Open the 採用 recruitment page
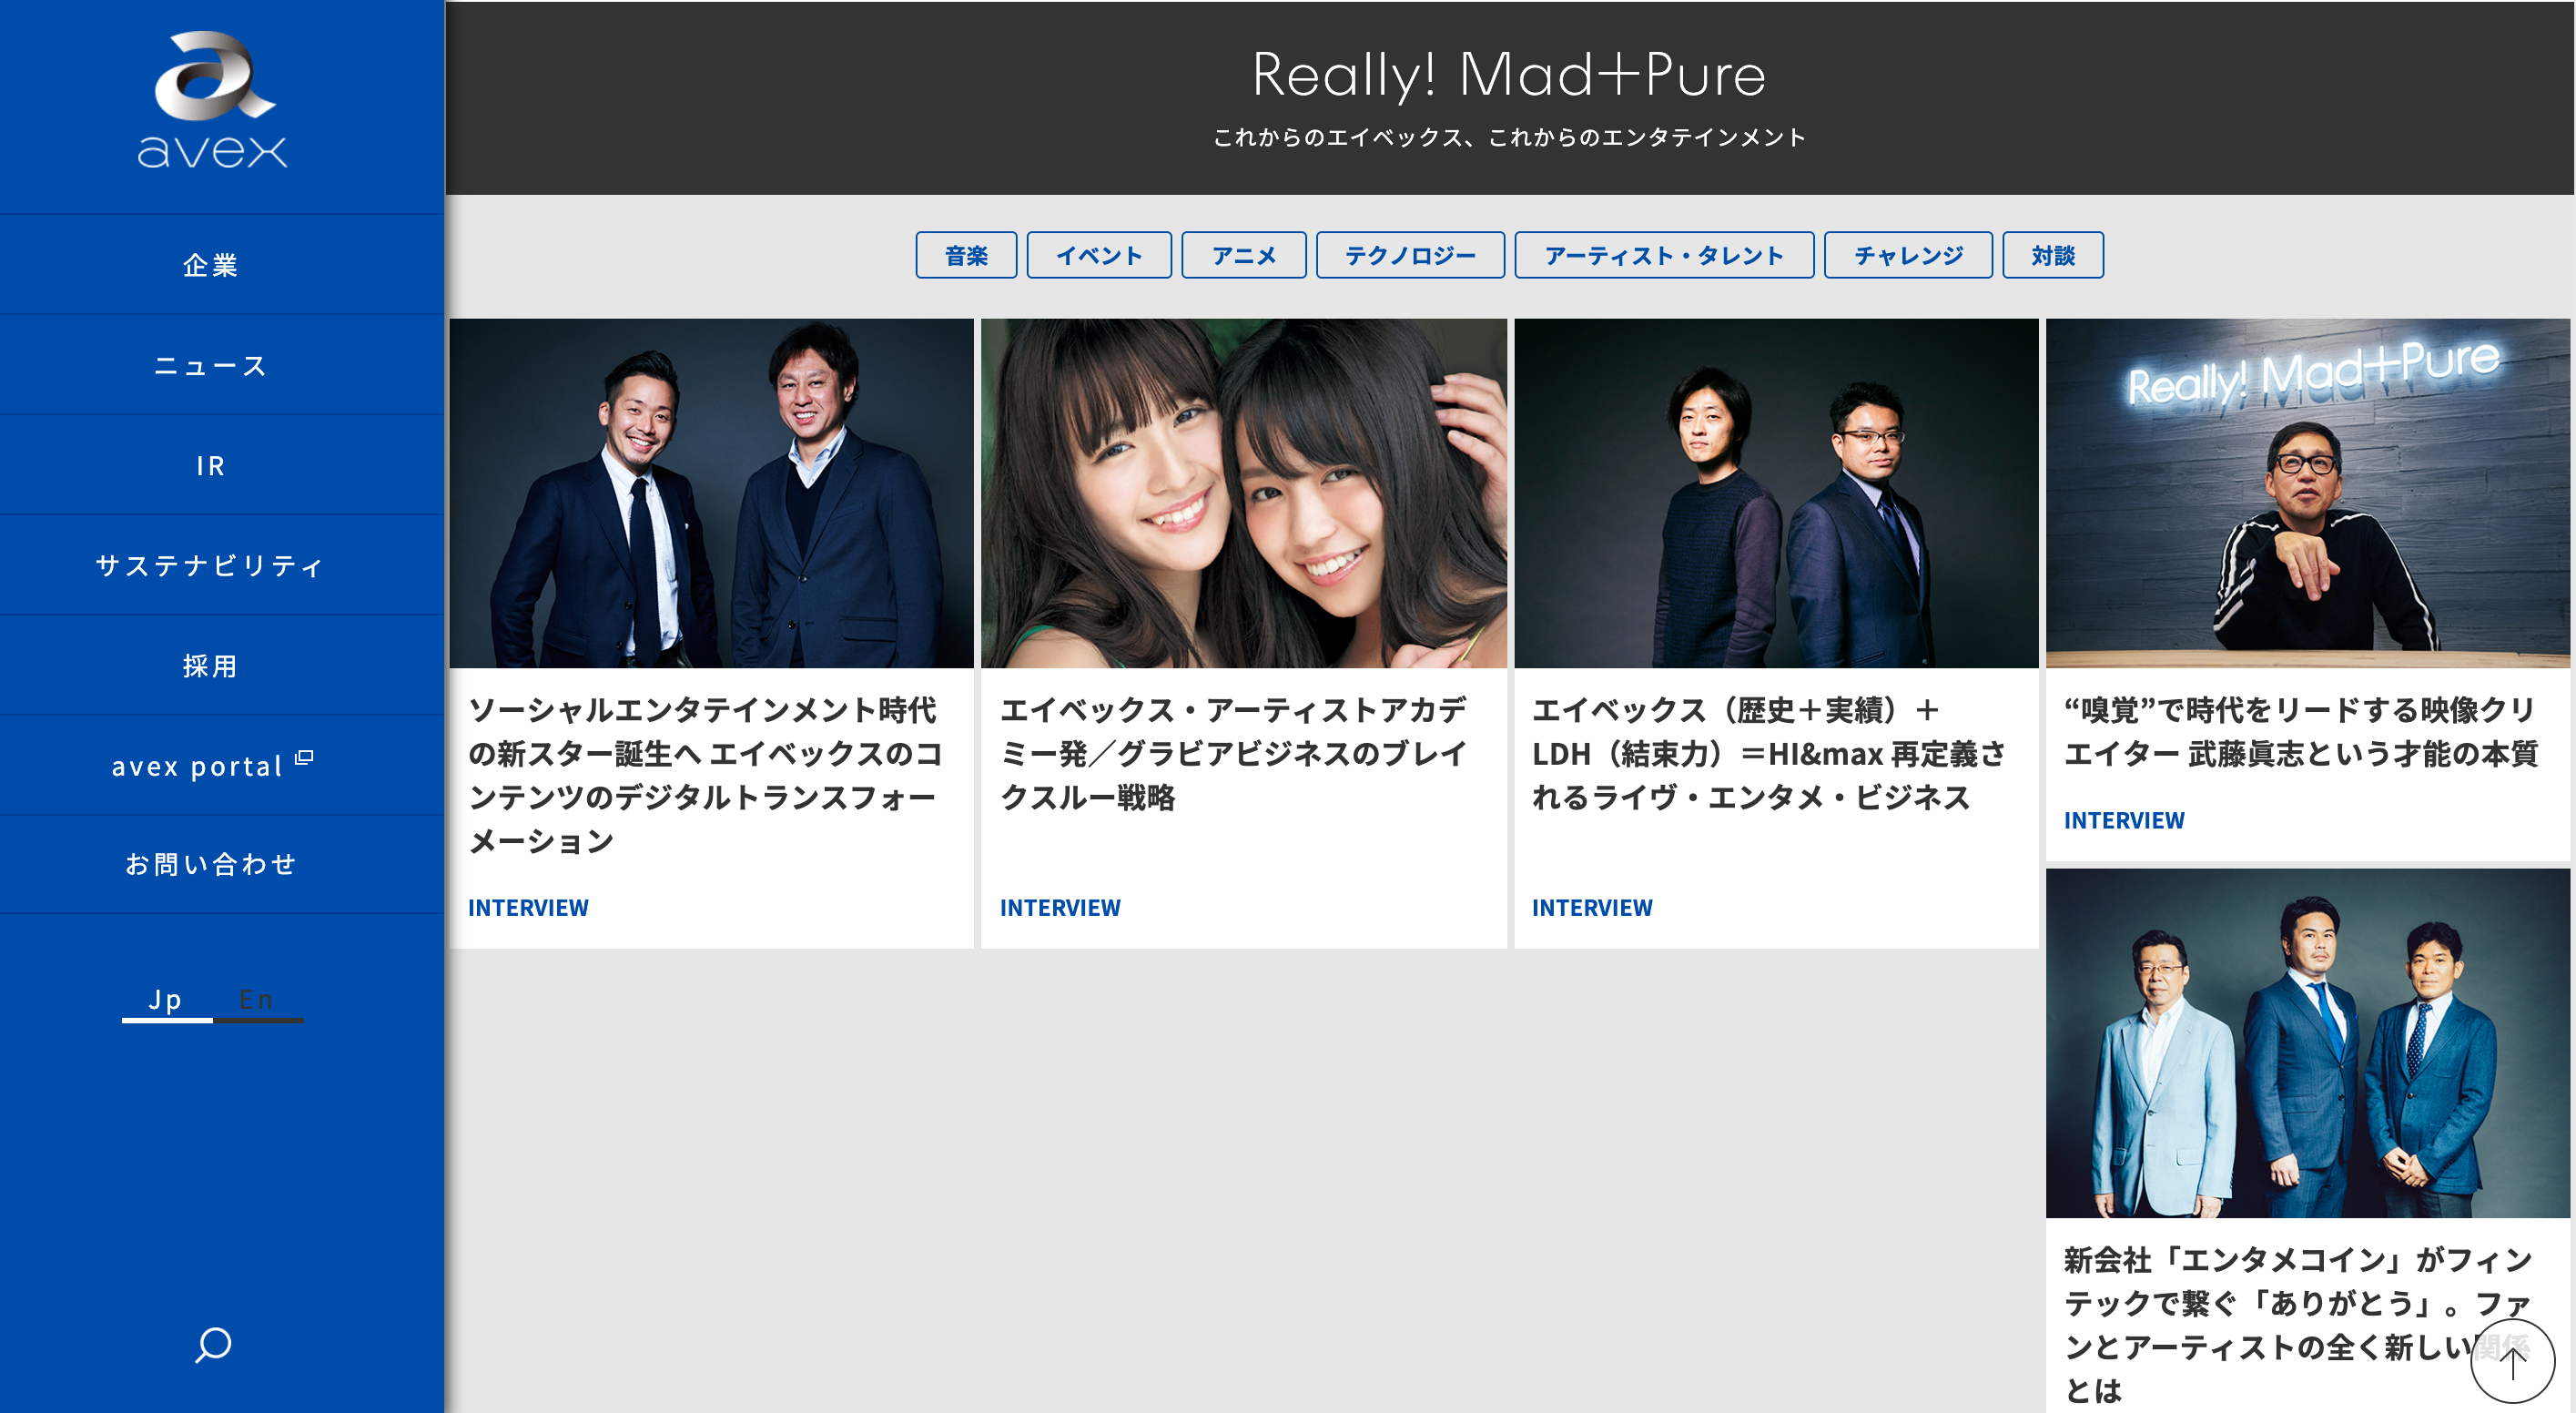The image size is (2576, 1413). pos(211,666)
